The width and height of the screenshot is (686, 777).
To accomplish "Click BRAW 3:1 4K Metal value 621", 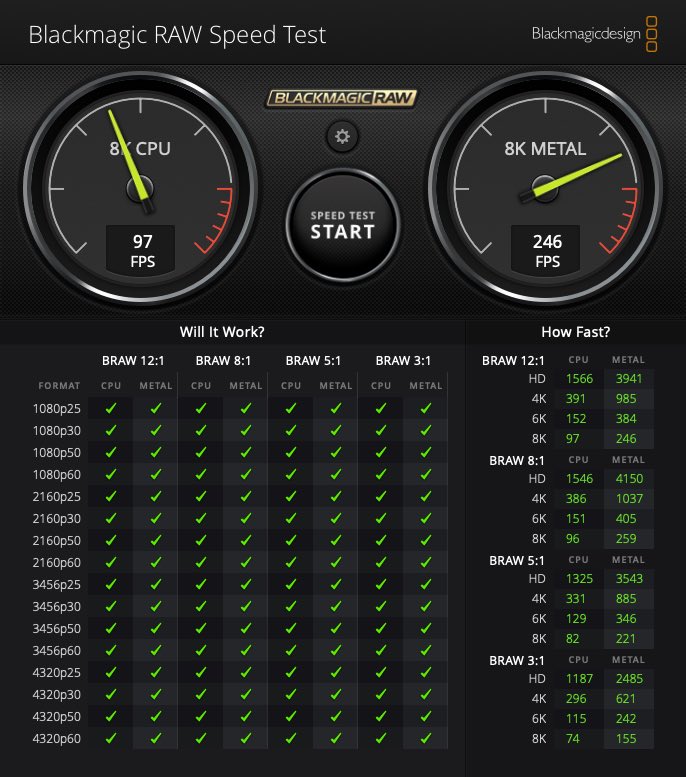I will tap(626, 699).
